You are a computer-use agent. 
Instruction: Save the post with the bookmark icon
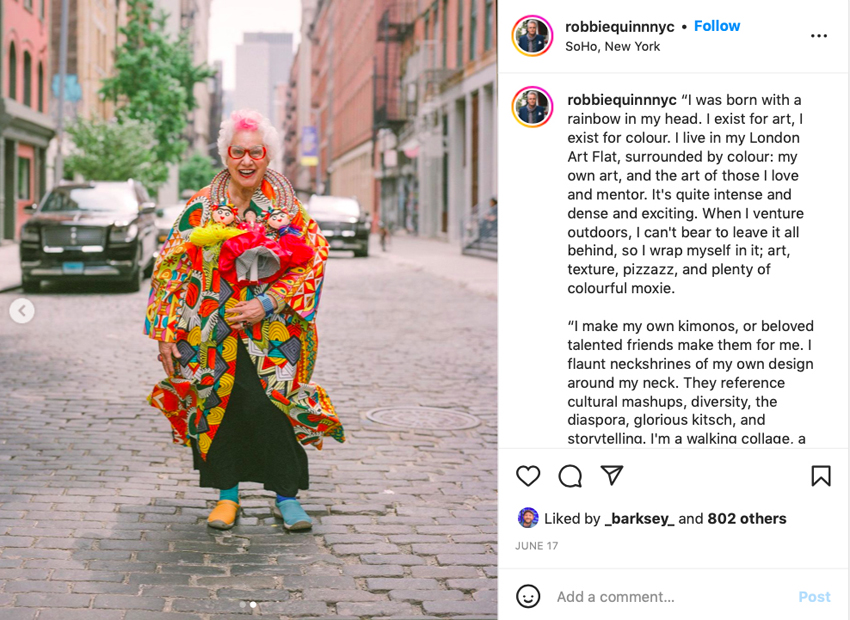pyautogui.click(x=821, y=476)
